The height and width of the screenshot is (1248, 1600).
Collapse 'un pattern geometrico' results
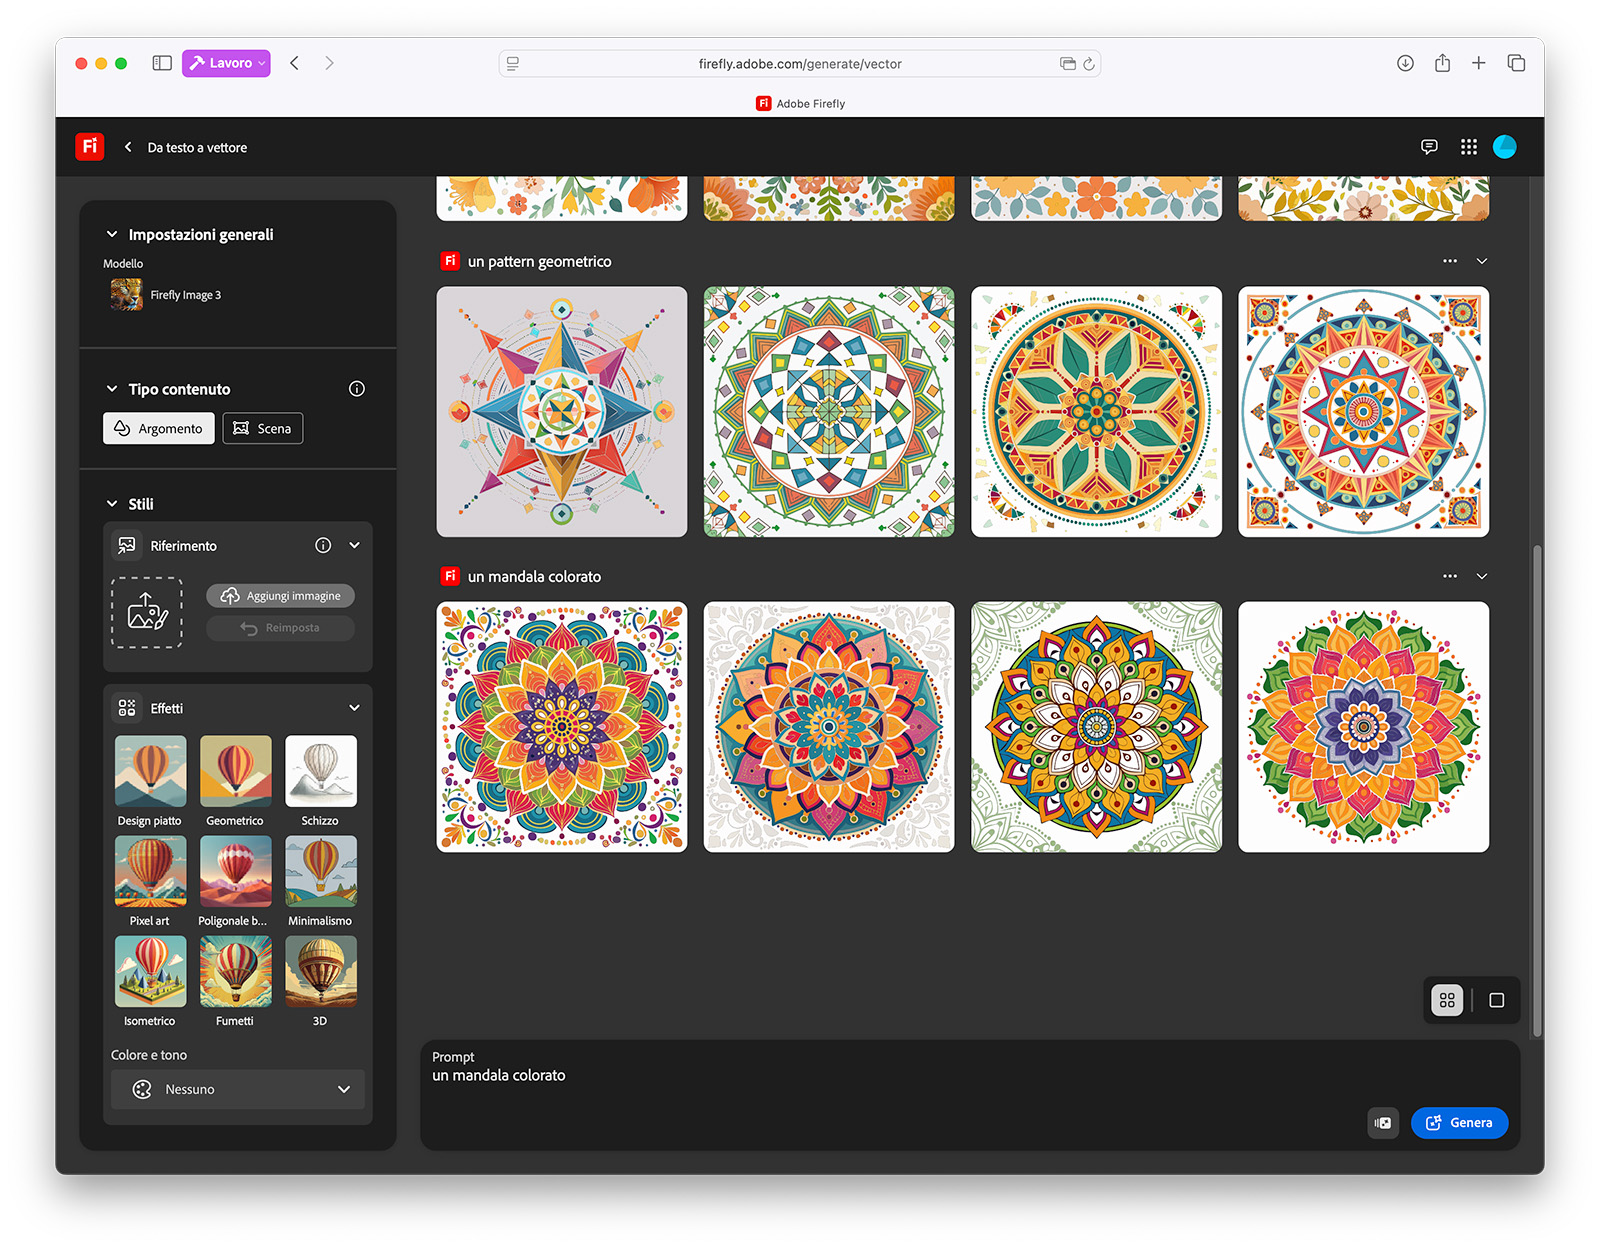1482,261
